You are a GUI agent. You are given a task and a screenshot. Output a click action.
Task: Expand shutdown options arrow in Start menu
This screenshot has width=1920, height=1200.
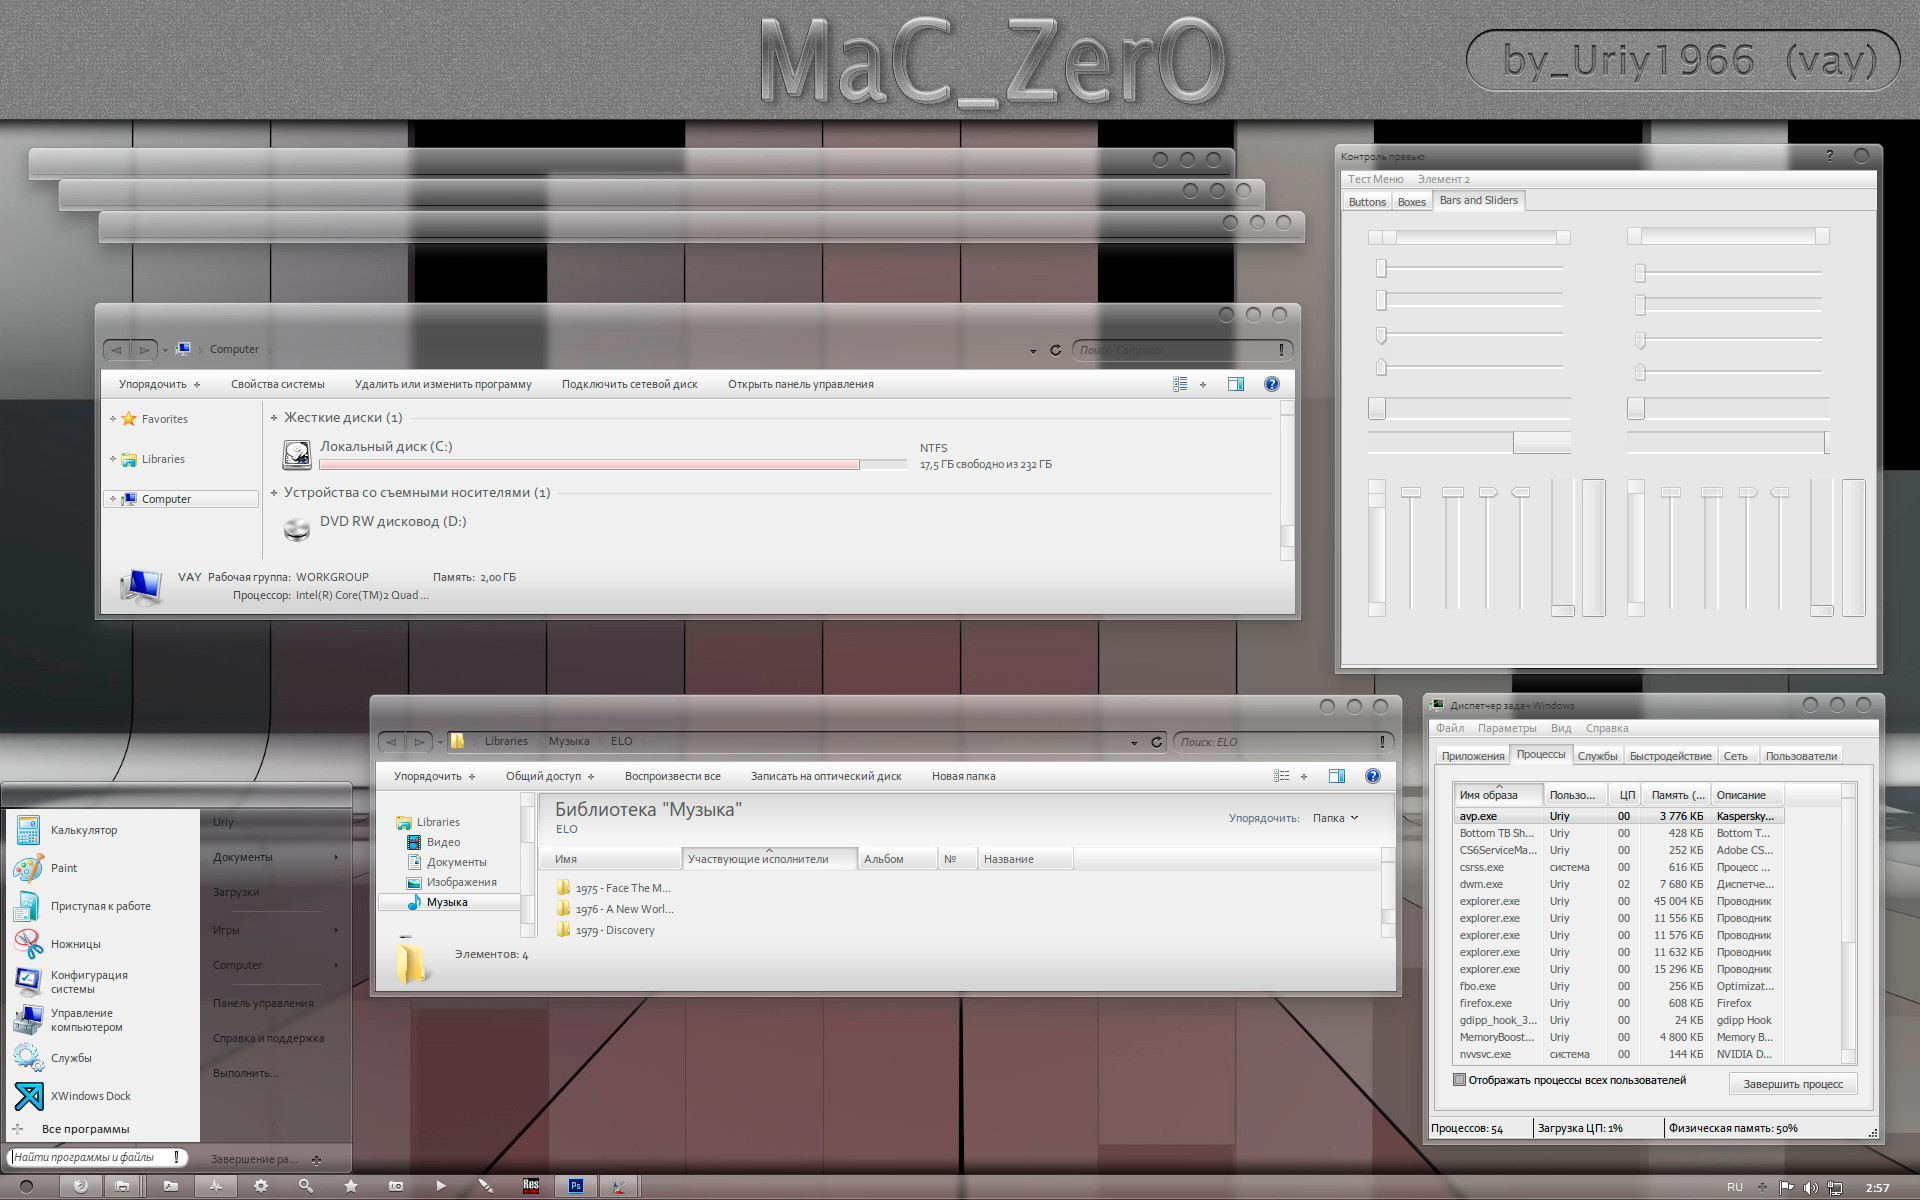point(317,1160)
